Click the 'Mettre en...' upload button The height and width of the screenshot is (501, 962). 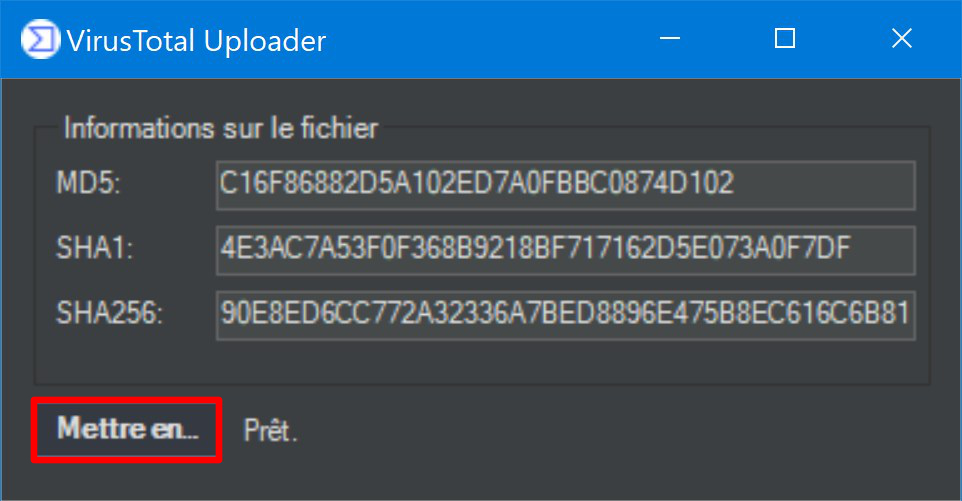tap(126, 429)
